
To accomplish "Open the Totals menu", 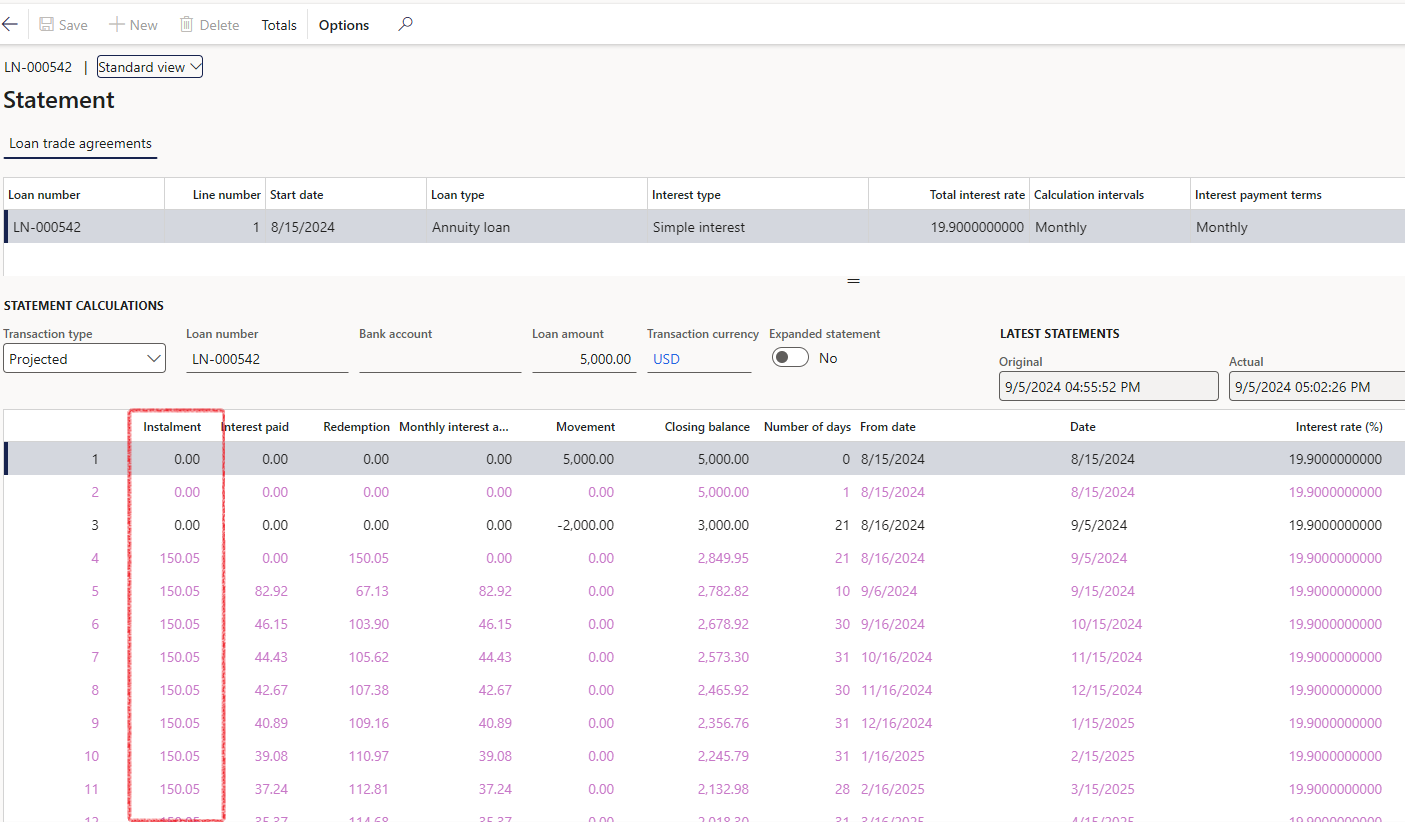I will coord(279,25).
